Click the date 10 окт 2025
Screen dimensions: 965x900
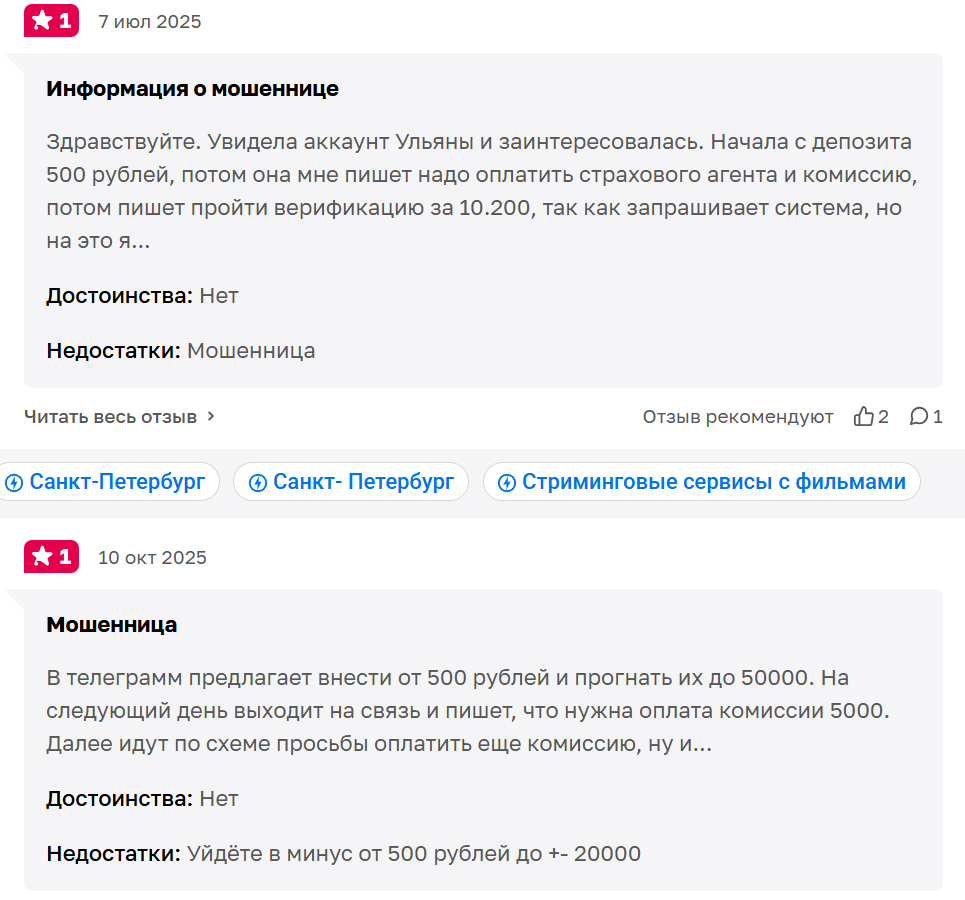point(152,556)
